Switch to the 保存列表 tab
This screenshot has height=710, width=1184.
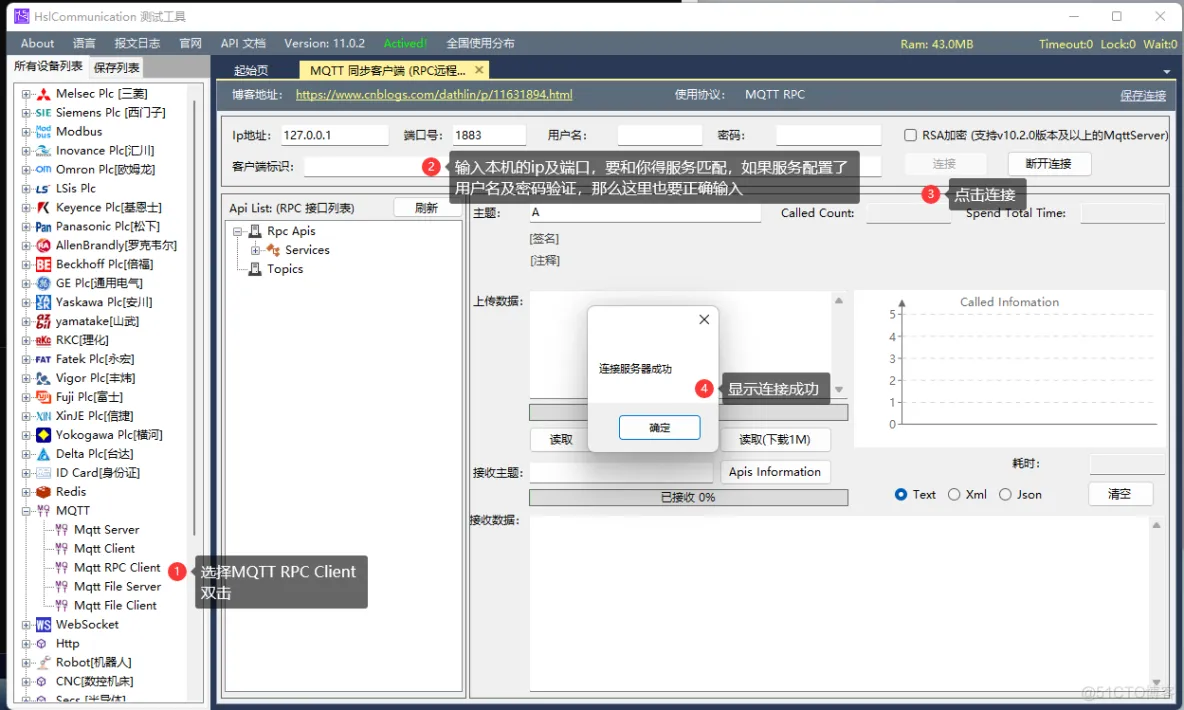(116, 67)
